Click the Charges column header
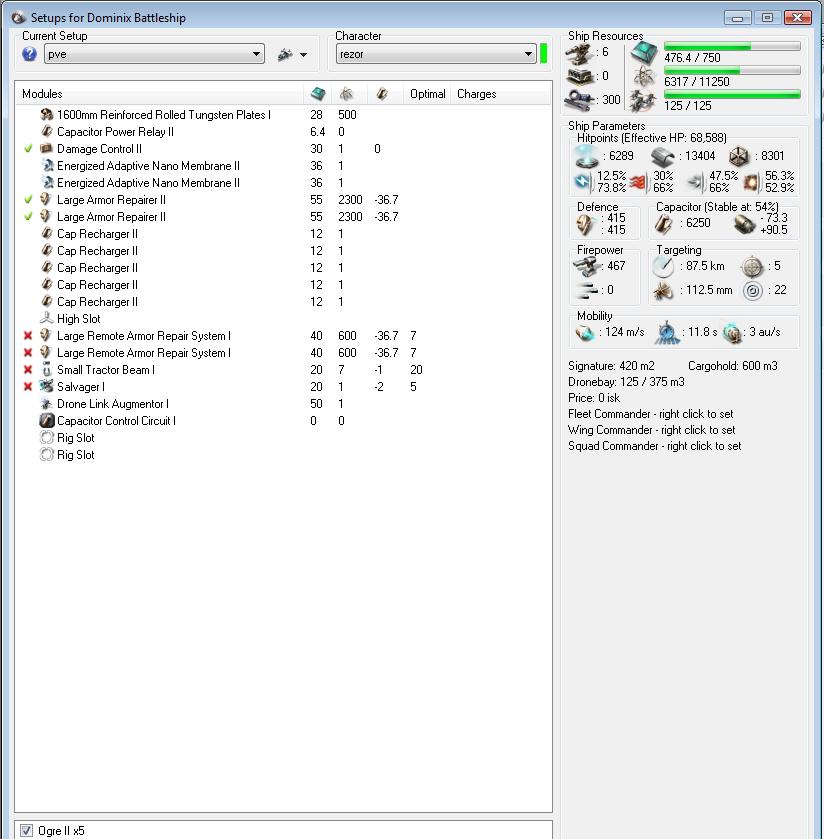 [x=476, y=94]
